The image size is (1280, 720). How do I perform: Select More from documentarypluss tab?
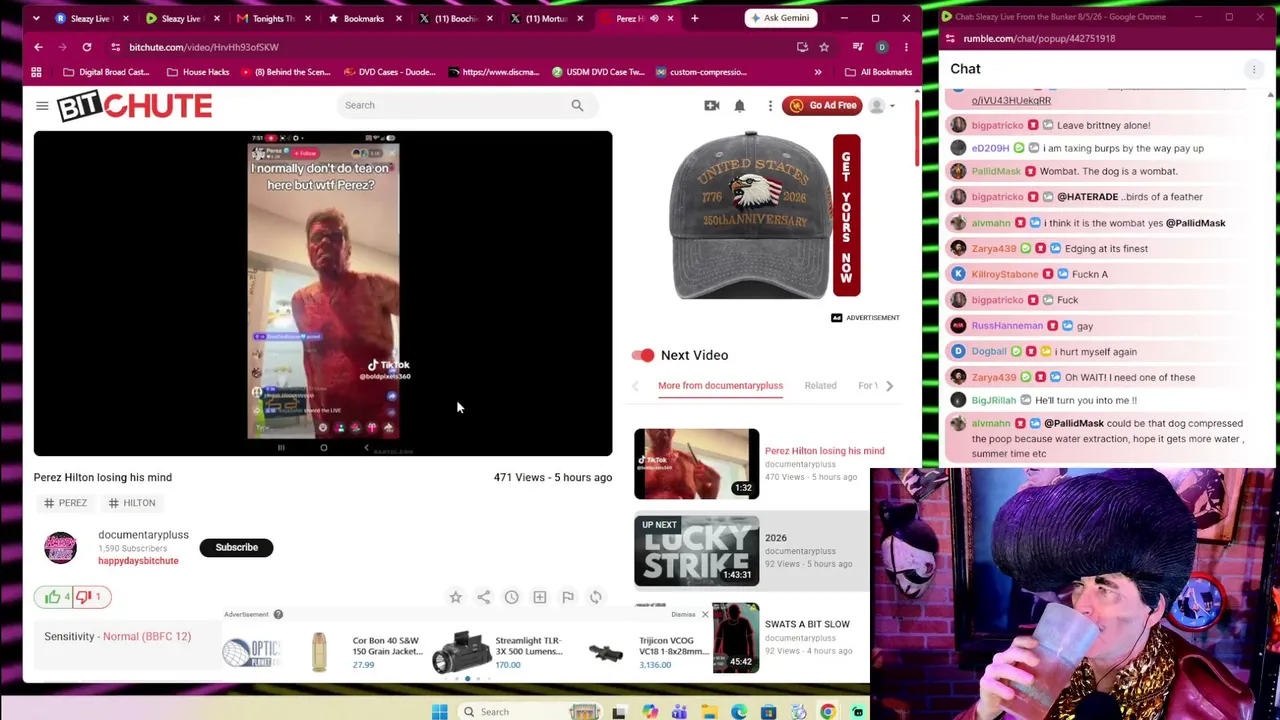tap(720, 386)
